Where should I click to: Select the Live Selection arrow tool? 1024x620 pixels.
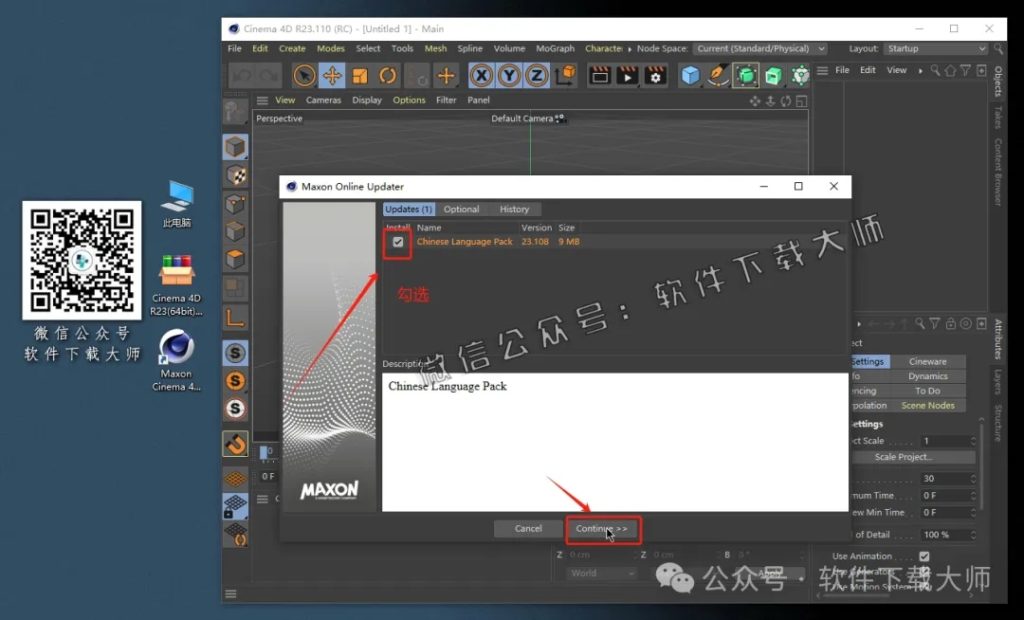click(x=303, y=75)
